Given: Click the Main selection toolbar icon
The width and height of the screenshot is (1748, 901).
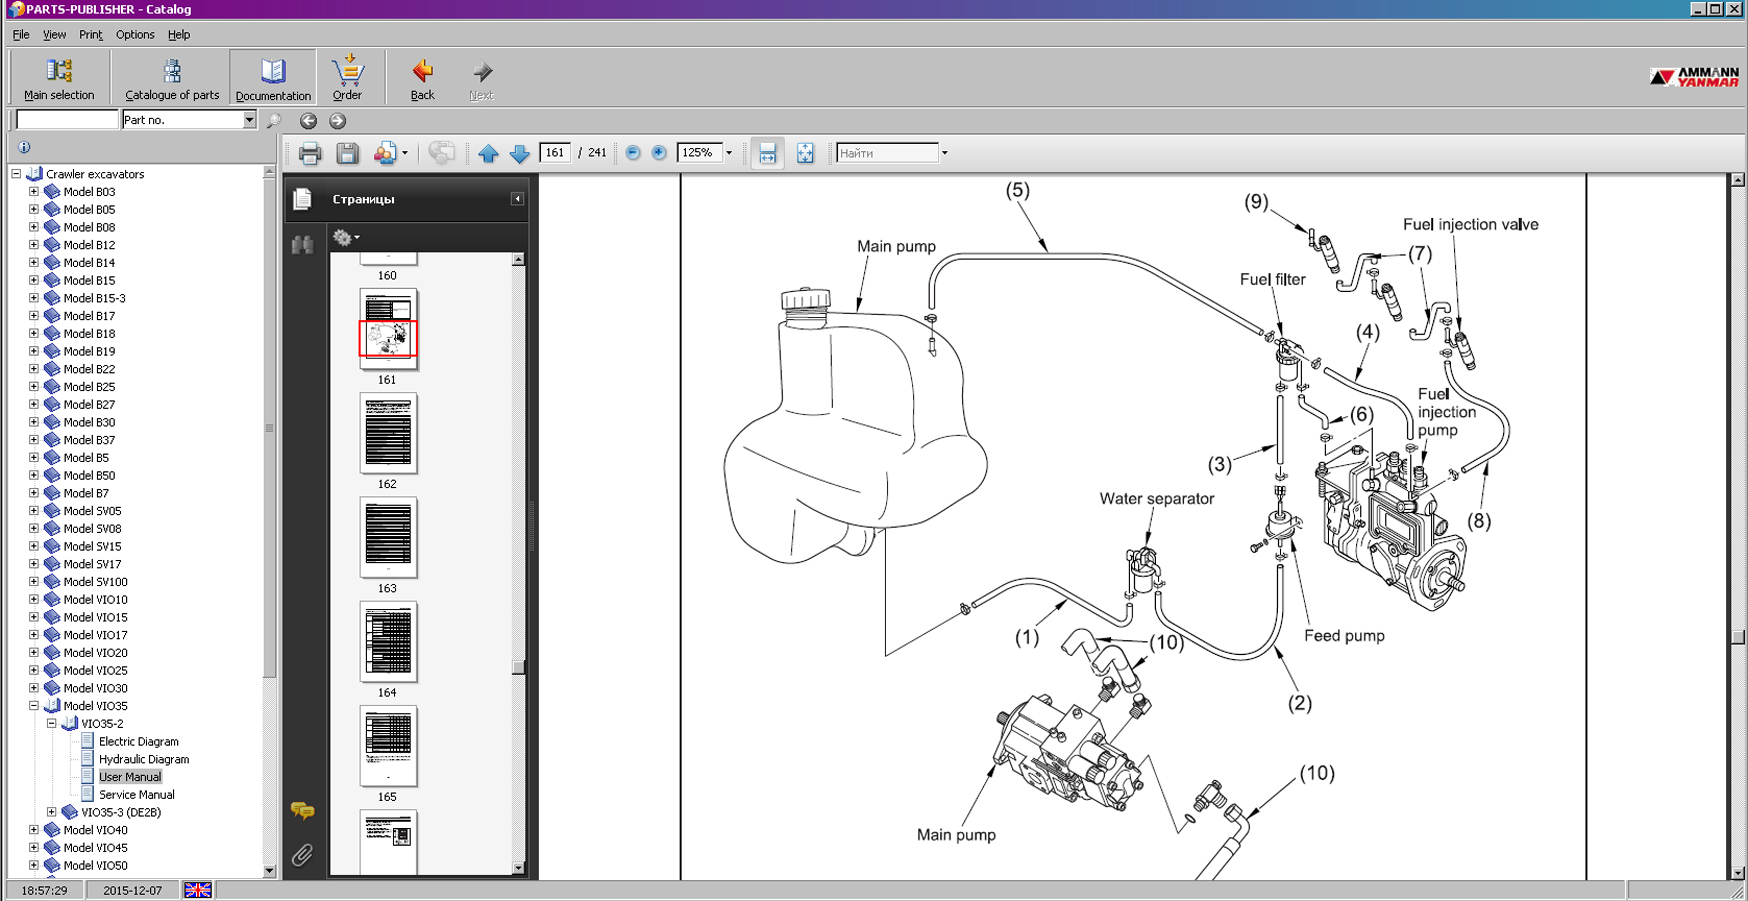Looking at the screenshot, I should click(x=59, y=78).
